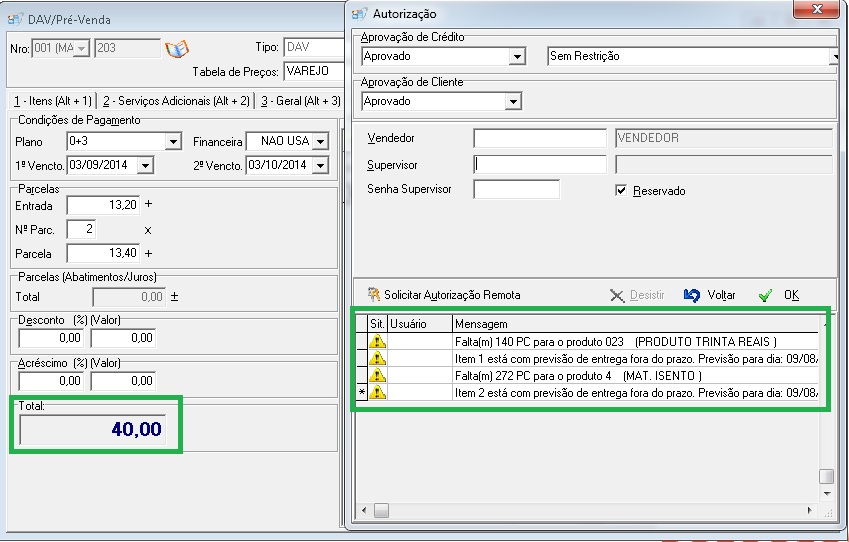Click the open book icon beside Nro field

coord(177,48)
